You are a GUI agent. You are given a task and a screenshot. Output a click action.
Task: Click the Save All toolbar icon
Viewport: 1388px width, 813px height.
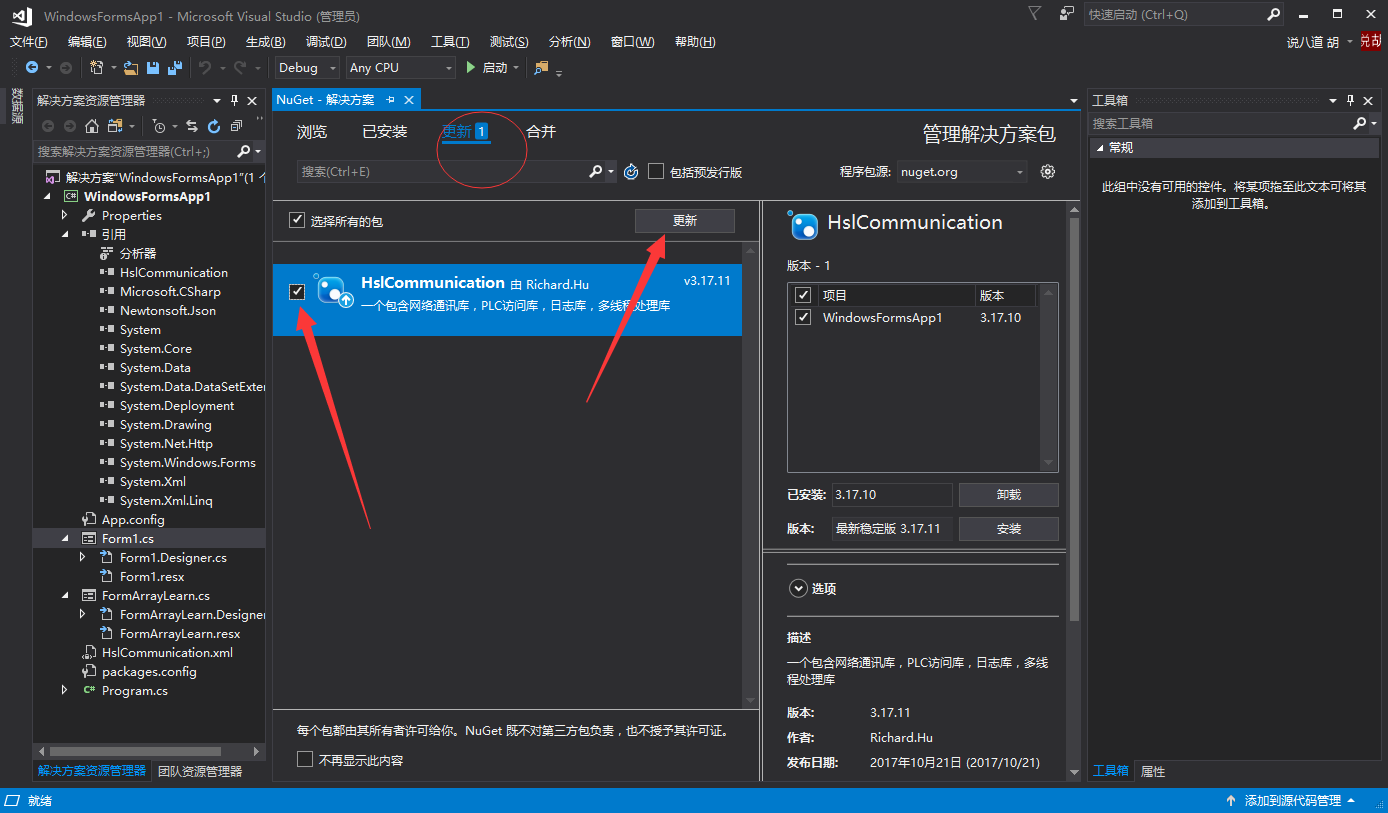(175, 68)
